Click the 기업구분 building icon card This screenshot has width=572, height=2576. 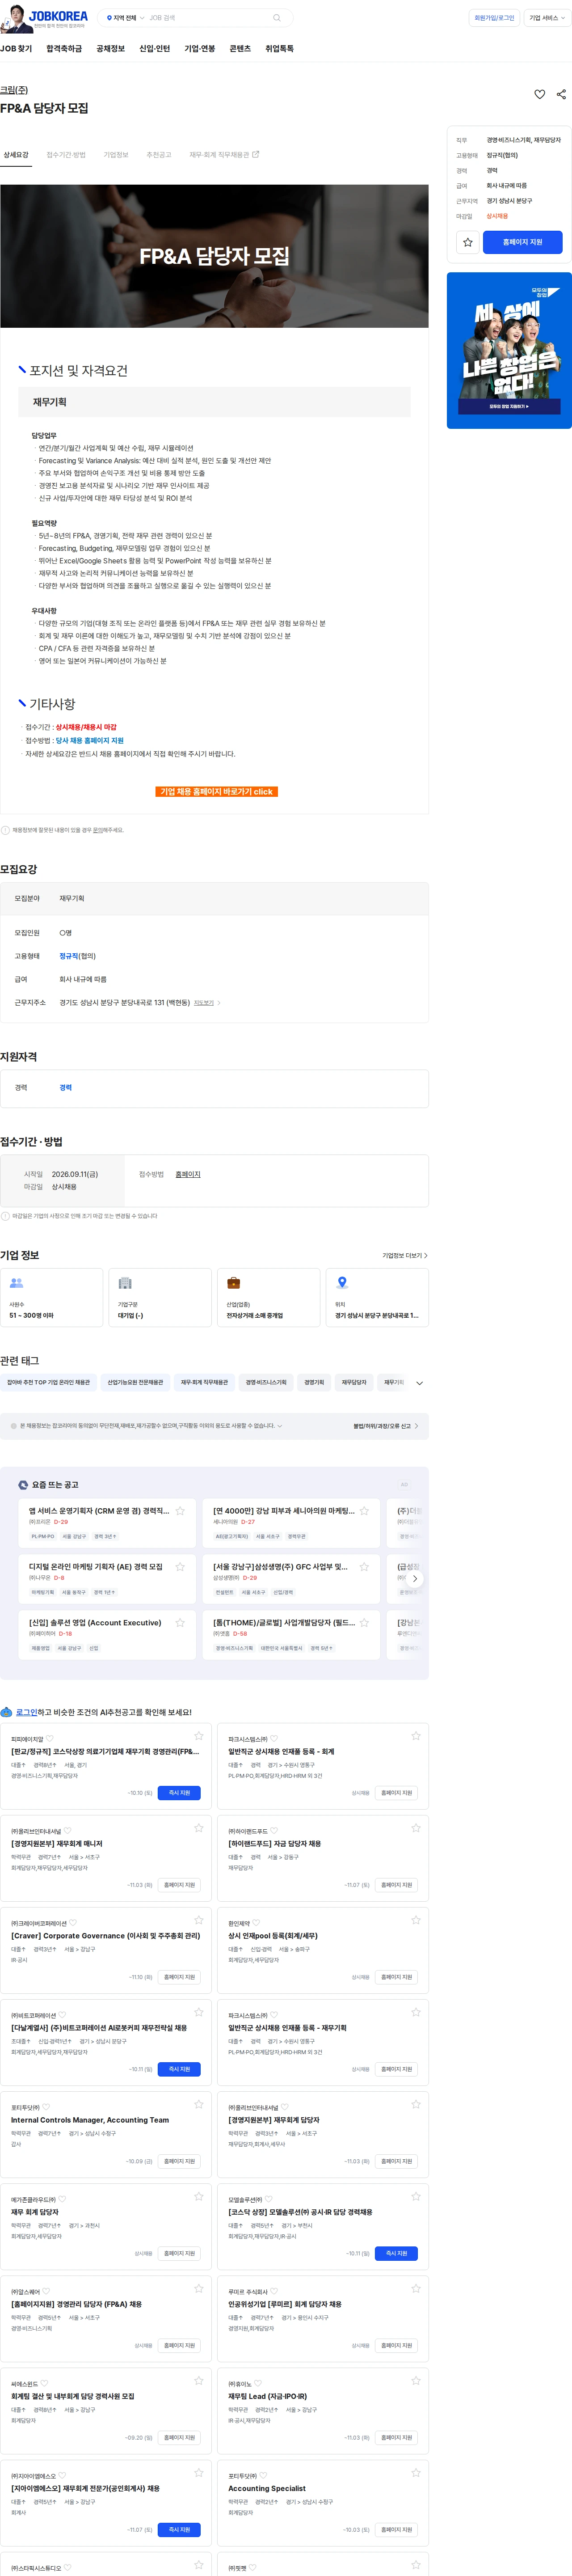[160, 1297]
